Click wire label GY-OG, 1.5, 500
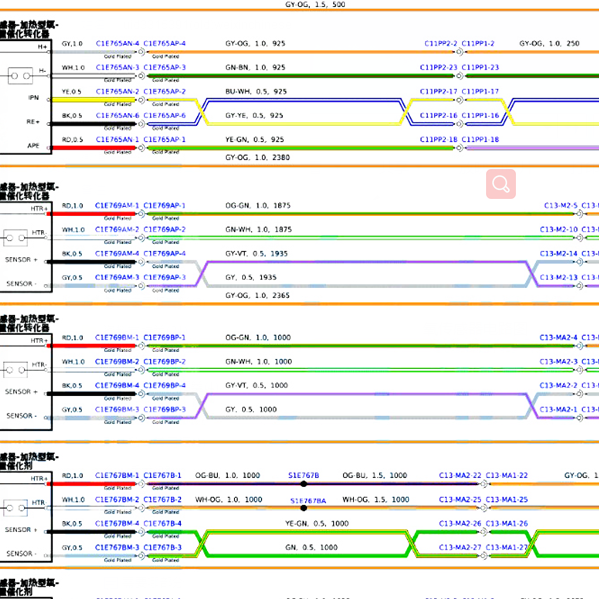Viewport: 599px width, 599px height. click(315, 5)
